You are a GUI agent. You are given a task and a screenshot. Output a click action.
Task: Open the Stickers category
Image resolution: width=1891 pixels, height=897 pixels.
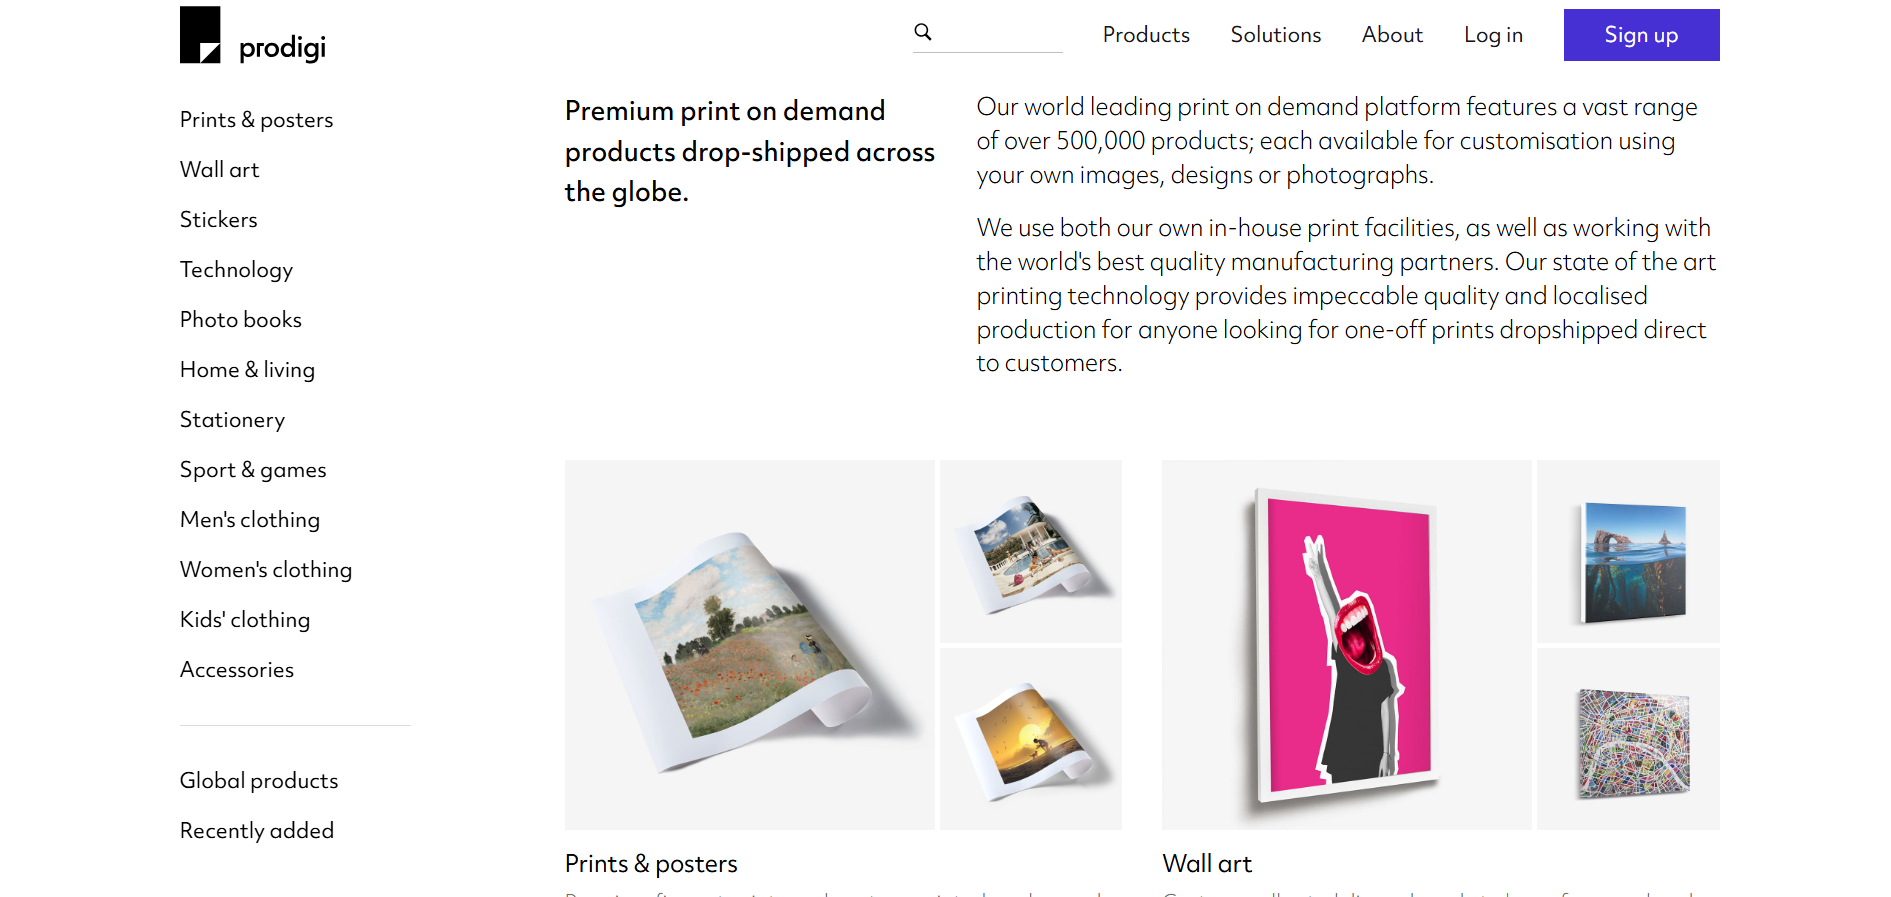[218, 219]
